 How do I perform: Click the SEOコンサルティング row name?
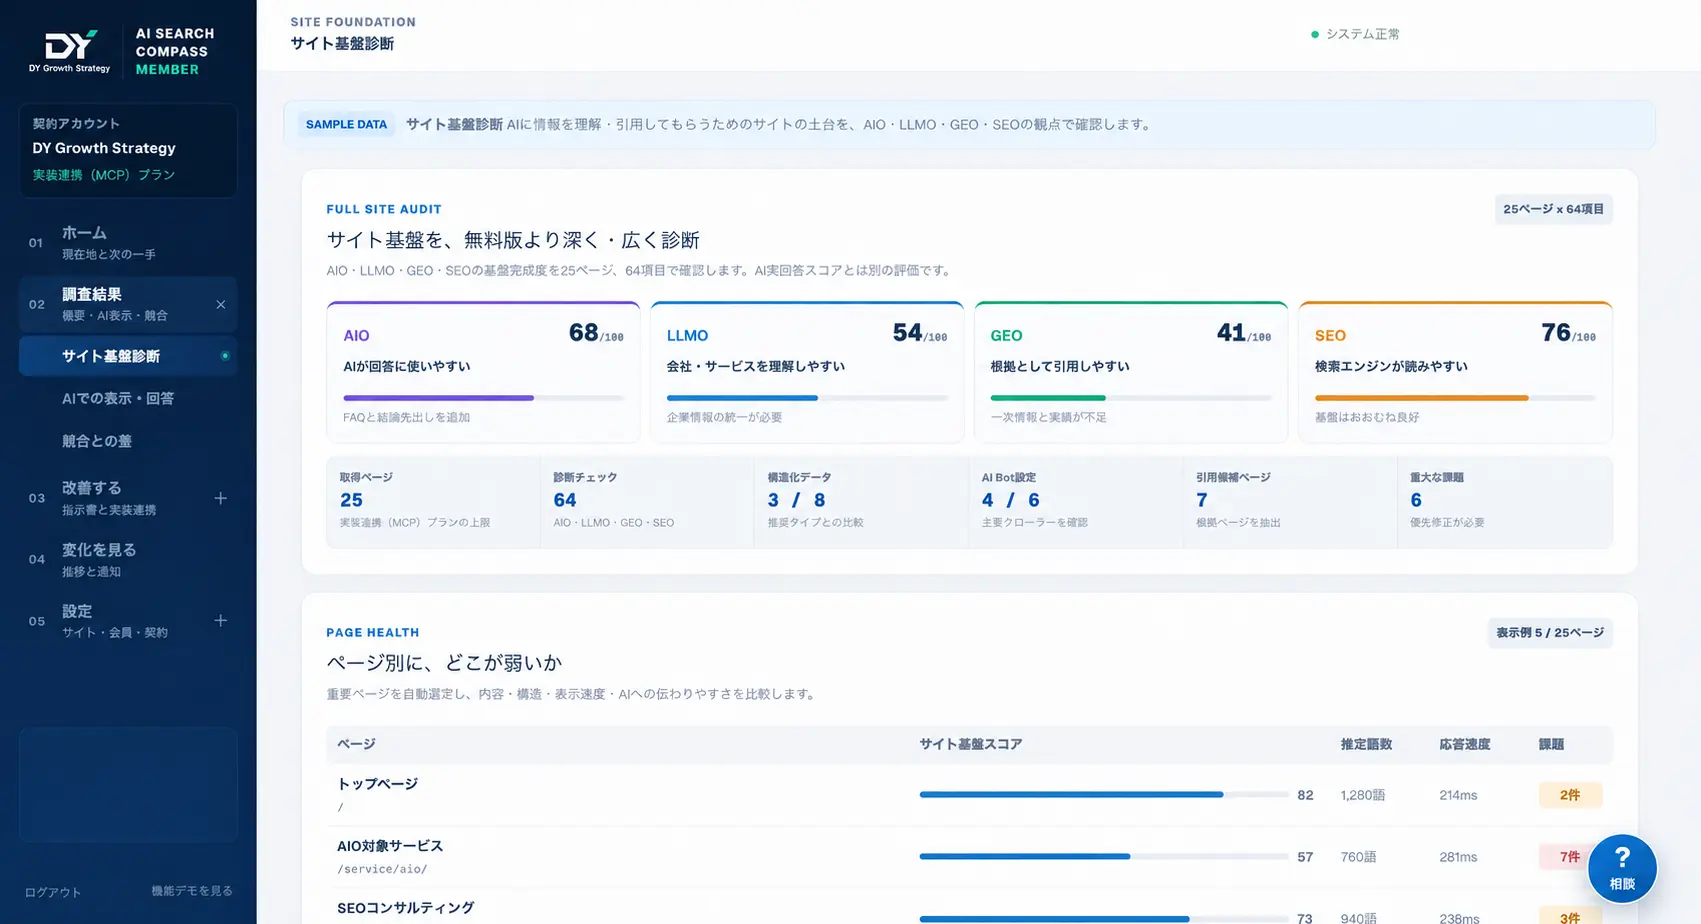pyautogui.click(x=405, y=908)
